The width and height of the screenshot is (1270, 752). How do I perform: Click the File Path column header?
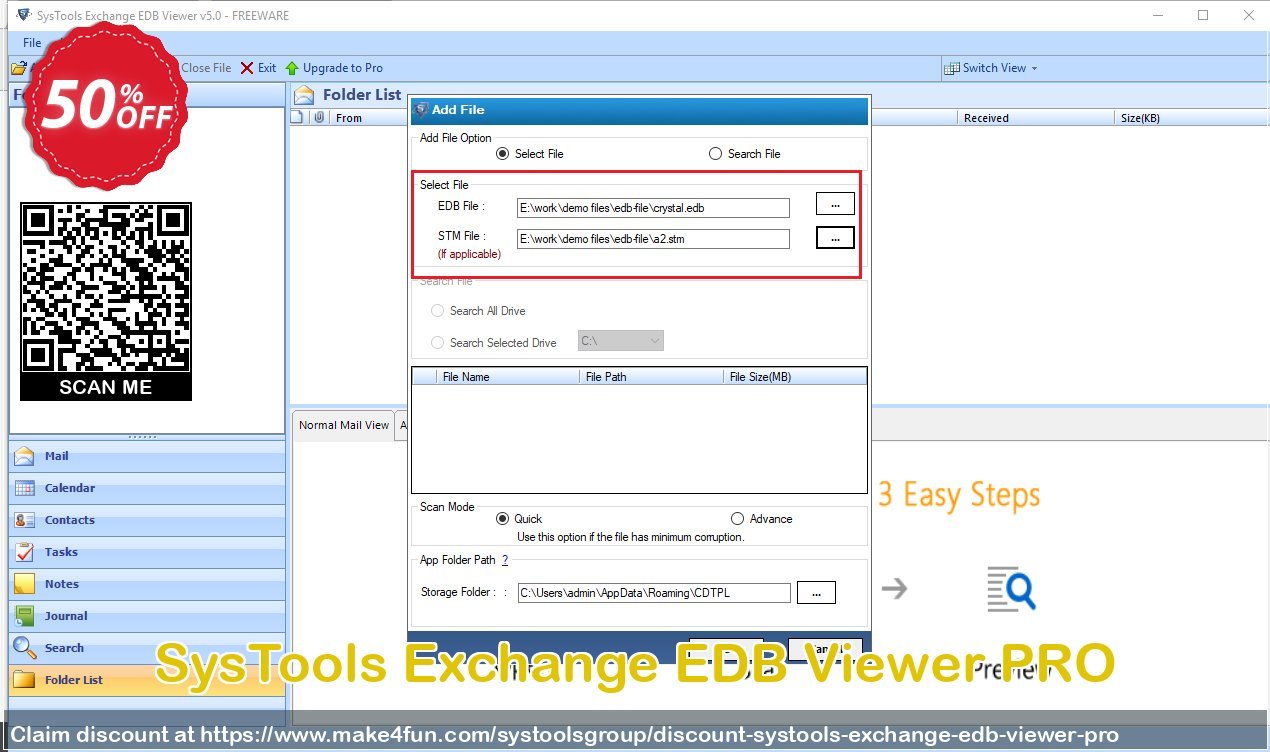pos(651,377)
